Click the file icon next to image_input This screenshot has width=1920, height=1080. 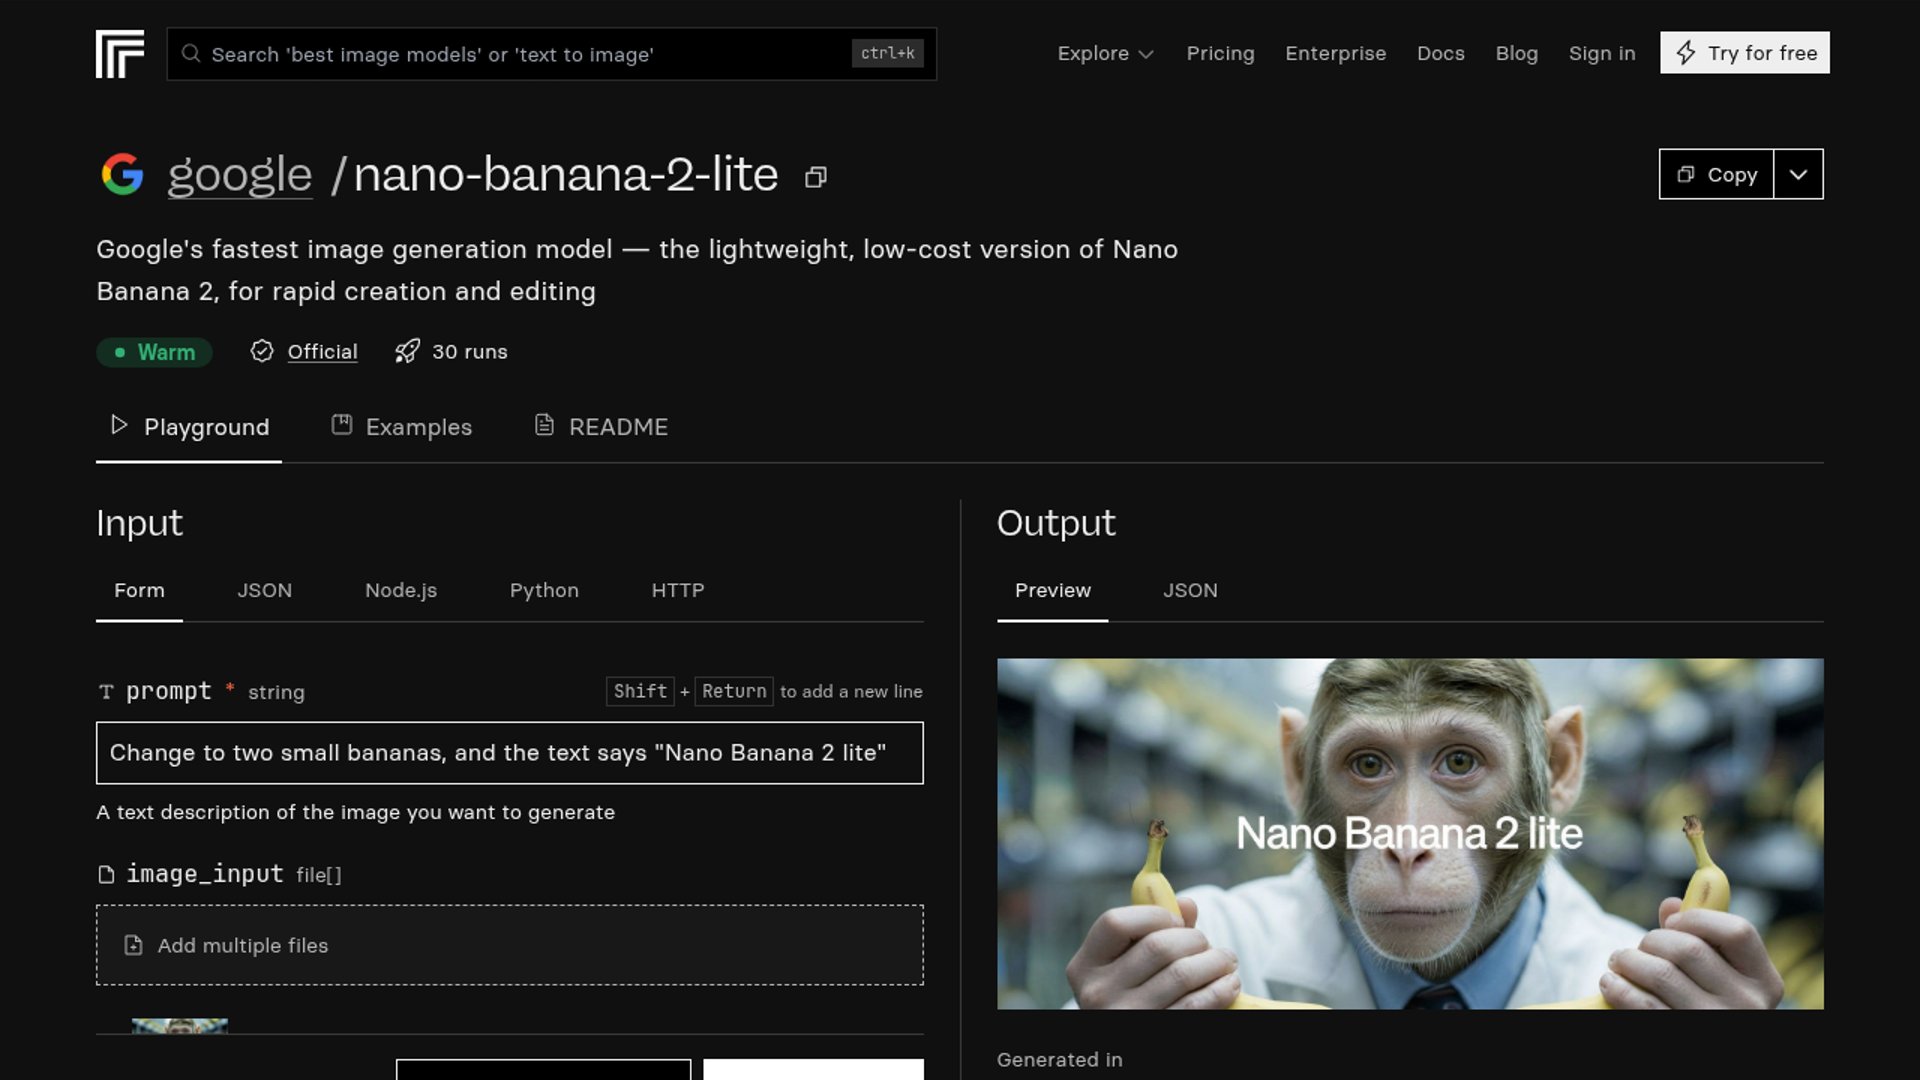click(x=106, y=875)
